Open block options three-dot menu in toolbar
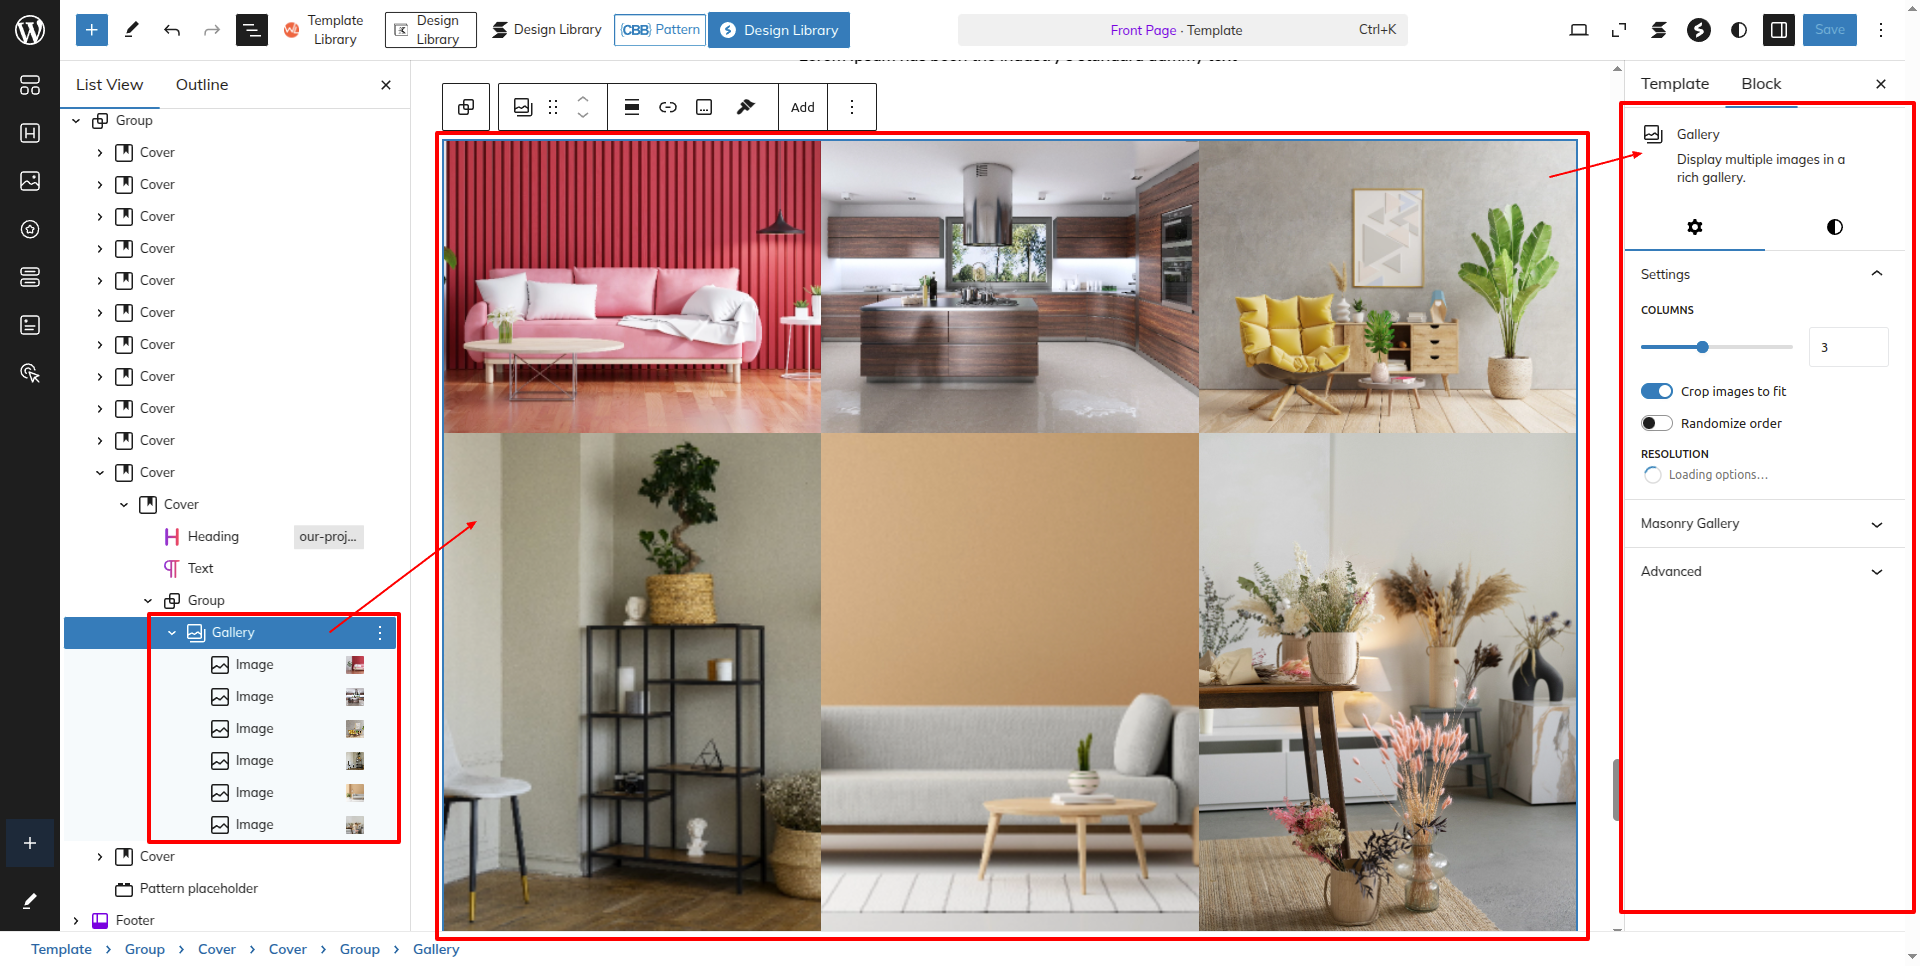The image size is (1920, 966). pyautogui.click(x=852, y=107)
